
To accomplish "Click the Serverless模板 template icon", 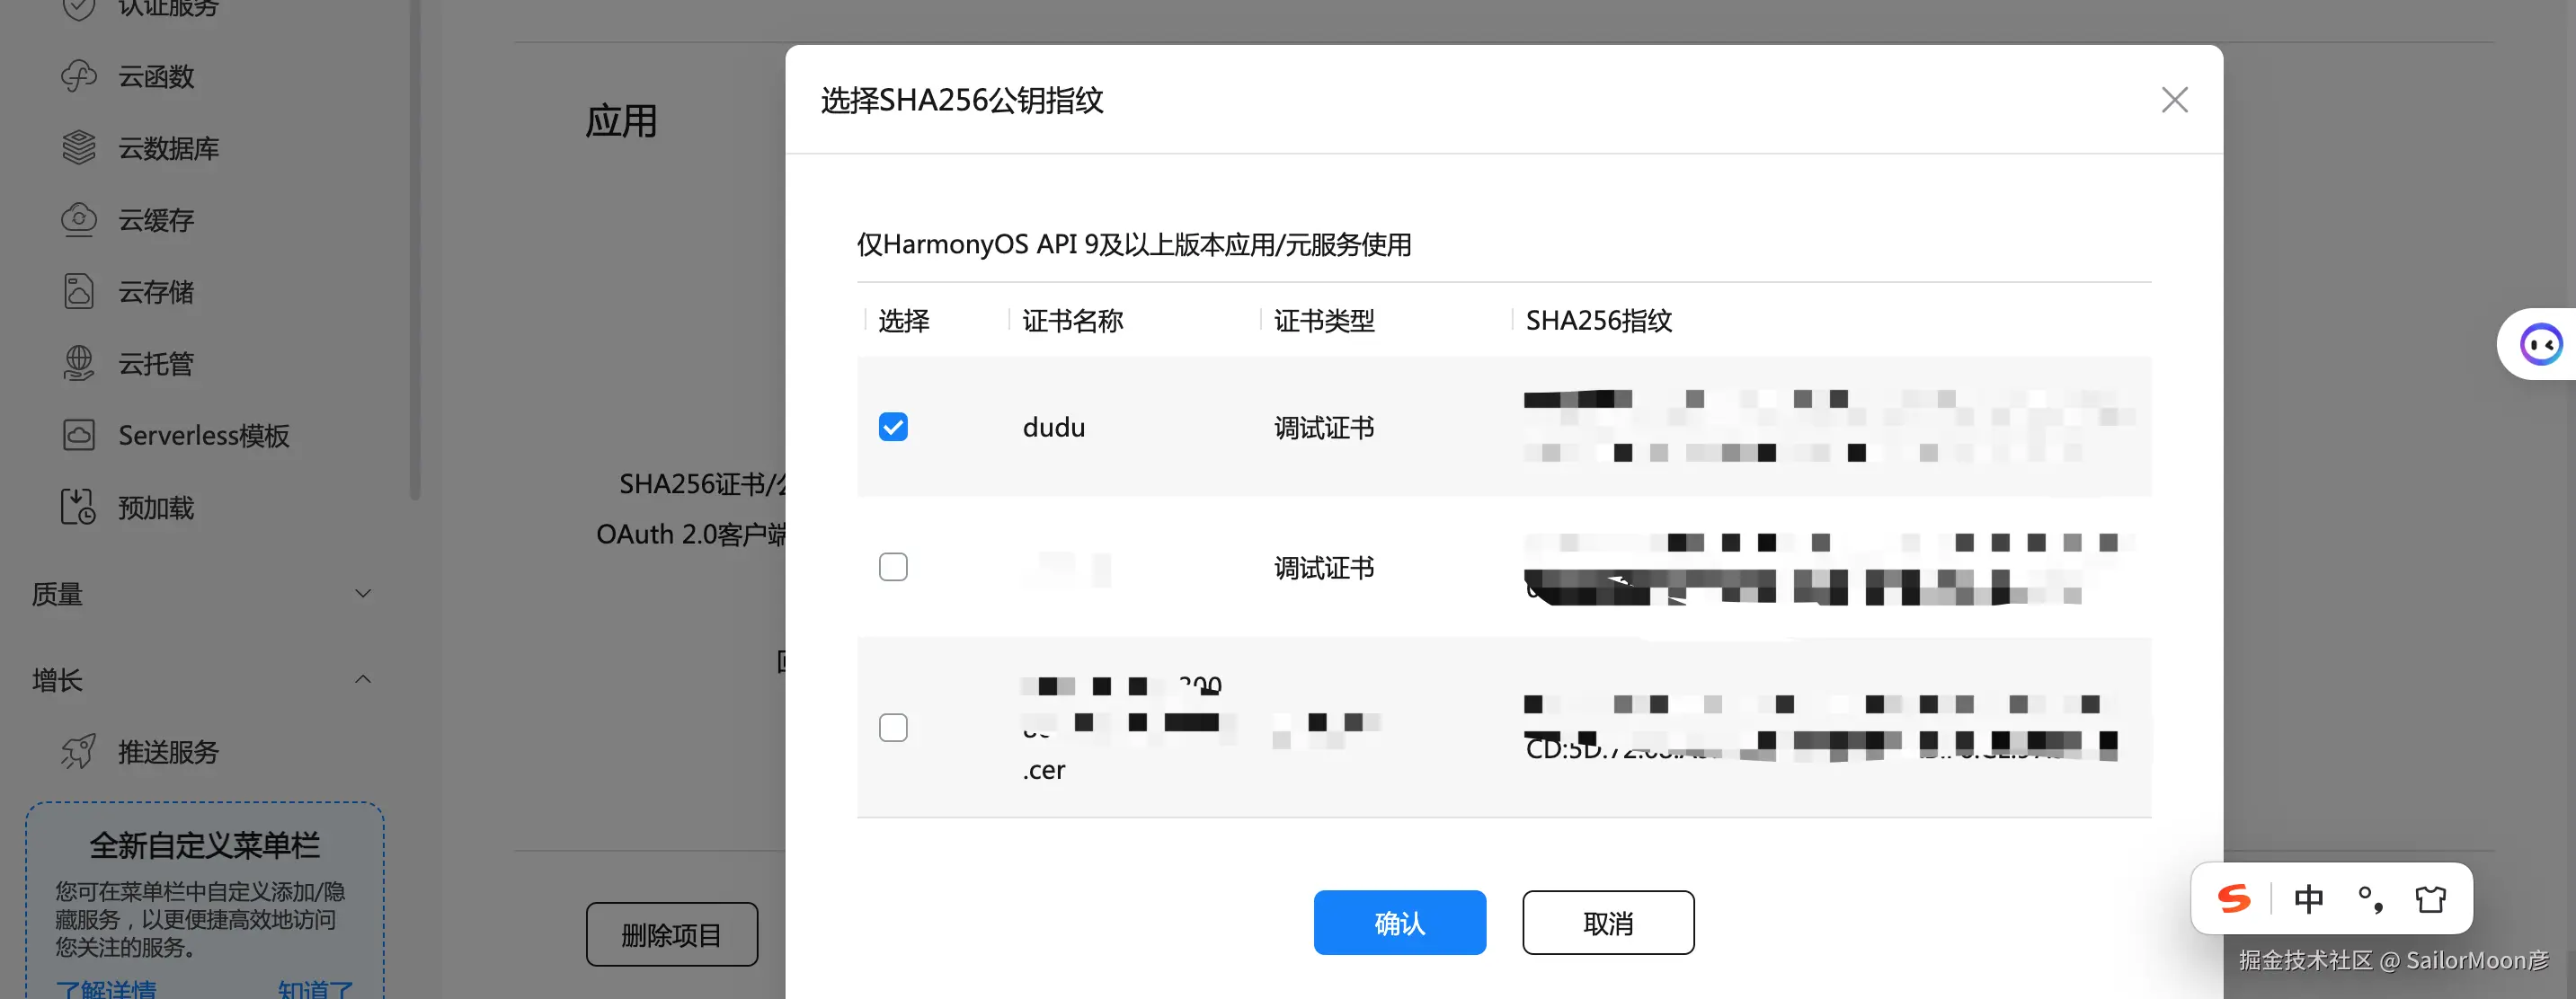I will click(78, 434).
